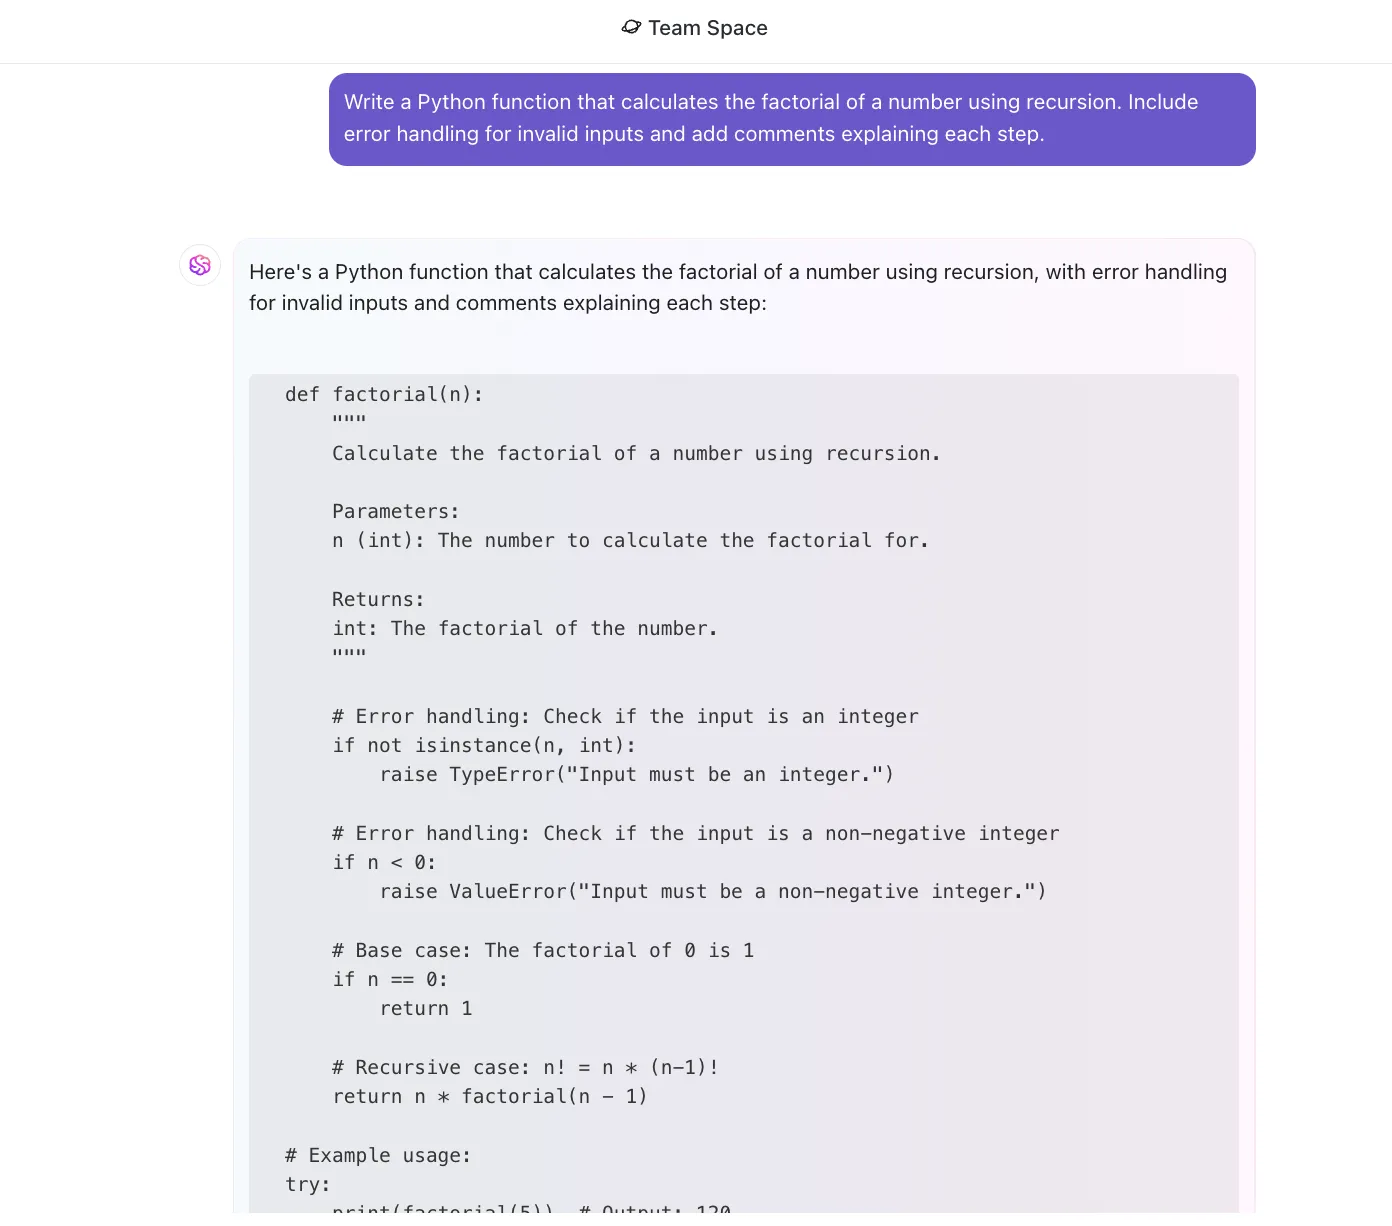The height and width of the screenshot is (1226, 1392).
Task: Click the 'Returns:' line in the docstring
Action: [x=378, y=599]
